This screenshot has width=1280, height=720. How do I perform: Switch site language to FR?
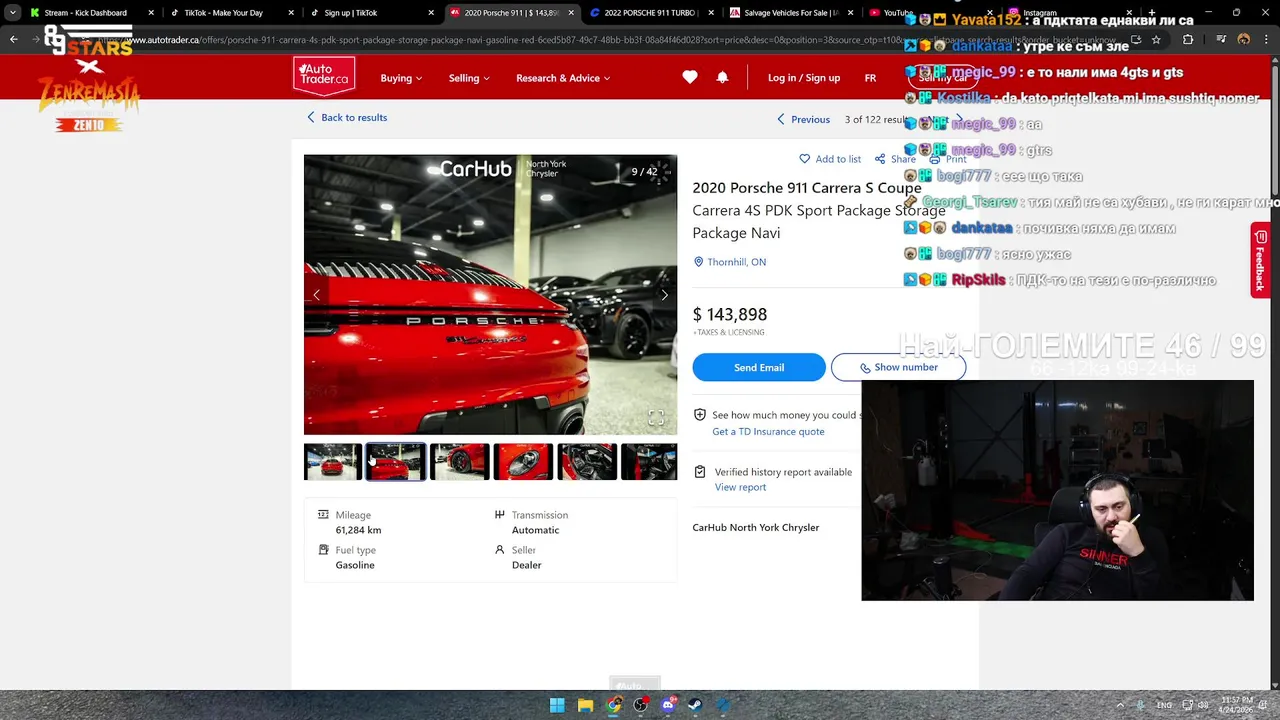click(870, 78)
